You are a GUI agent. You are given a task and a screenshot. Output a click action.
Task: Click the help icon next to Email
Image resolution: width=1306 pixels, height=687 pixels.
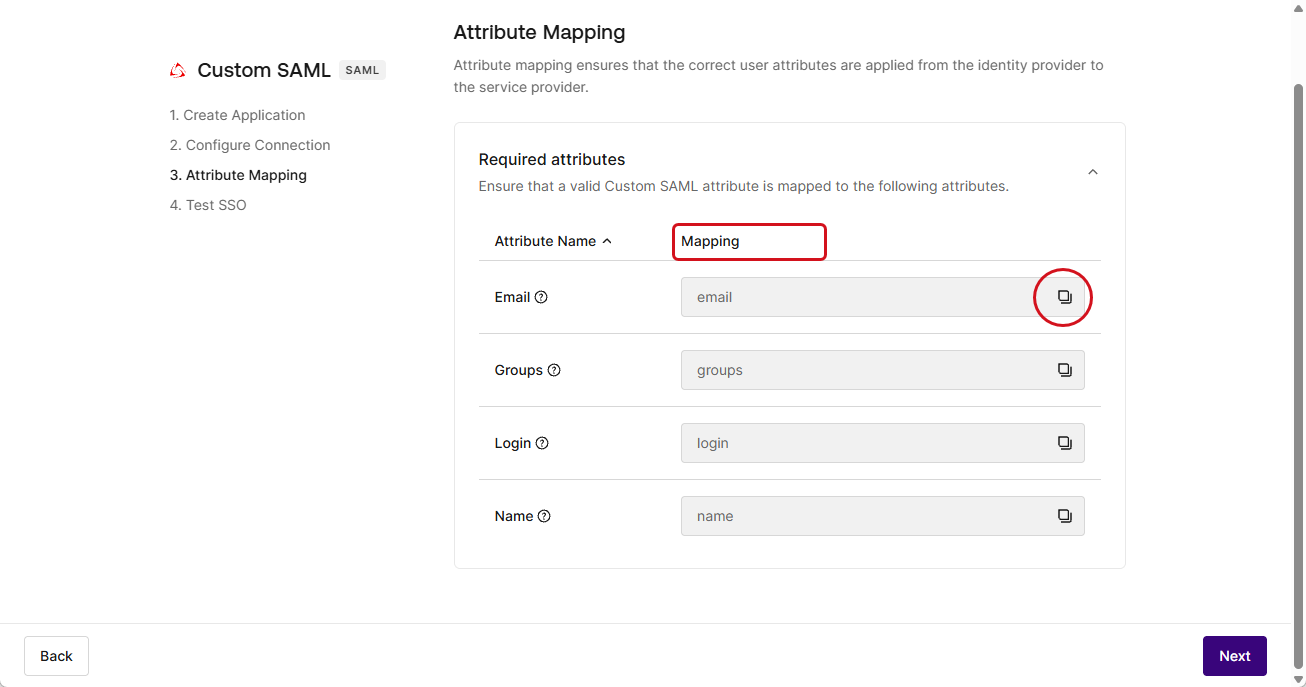[541, 297]
